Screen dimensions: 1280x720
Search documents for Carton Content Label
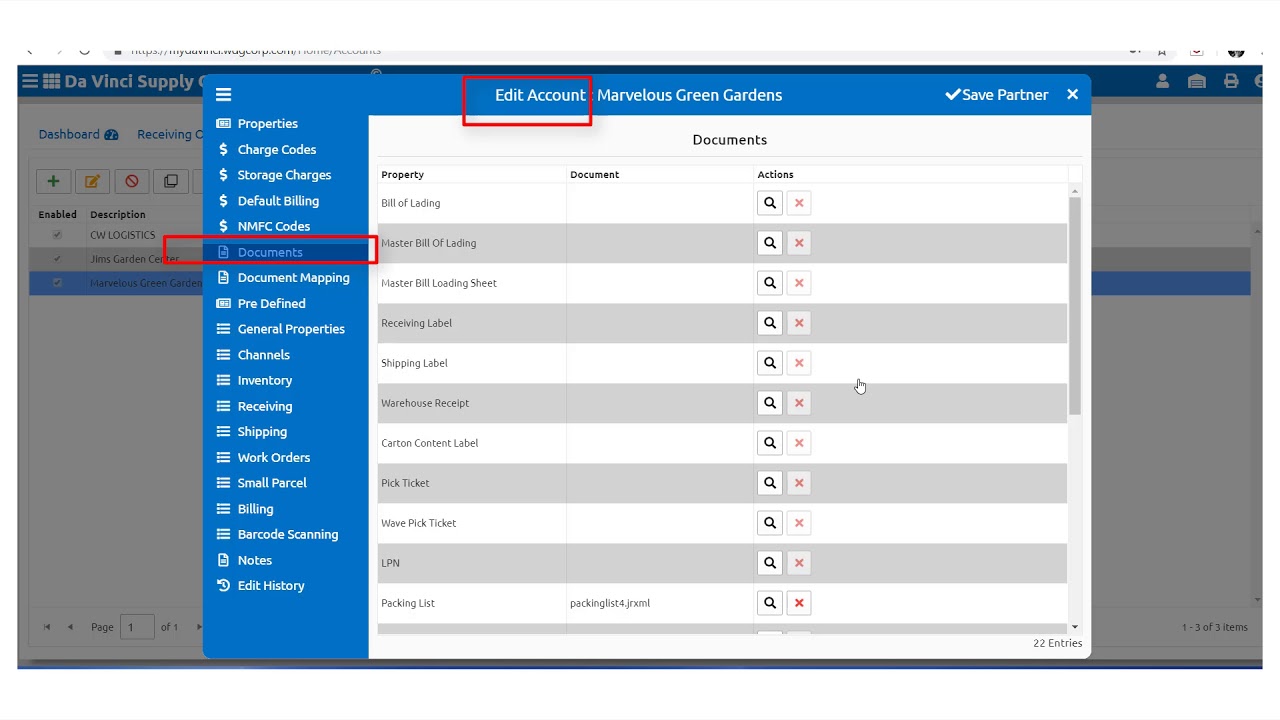pyautogui.click(x=770, y=443)
